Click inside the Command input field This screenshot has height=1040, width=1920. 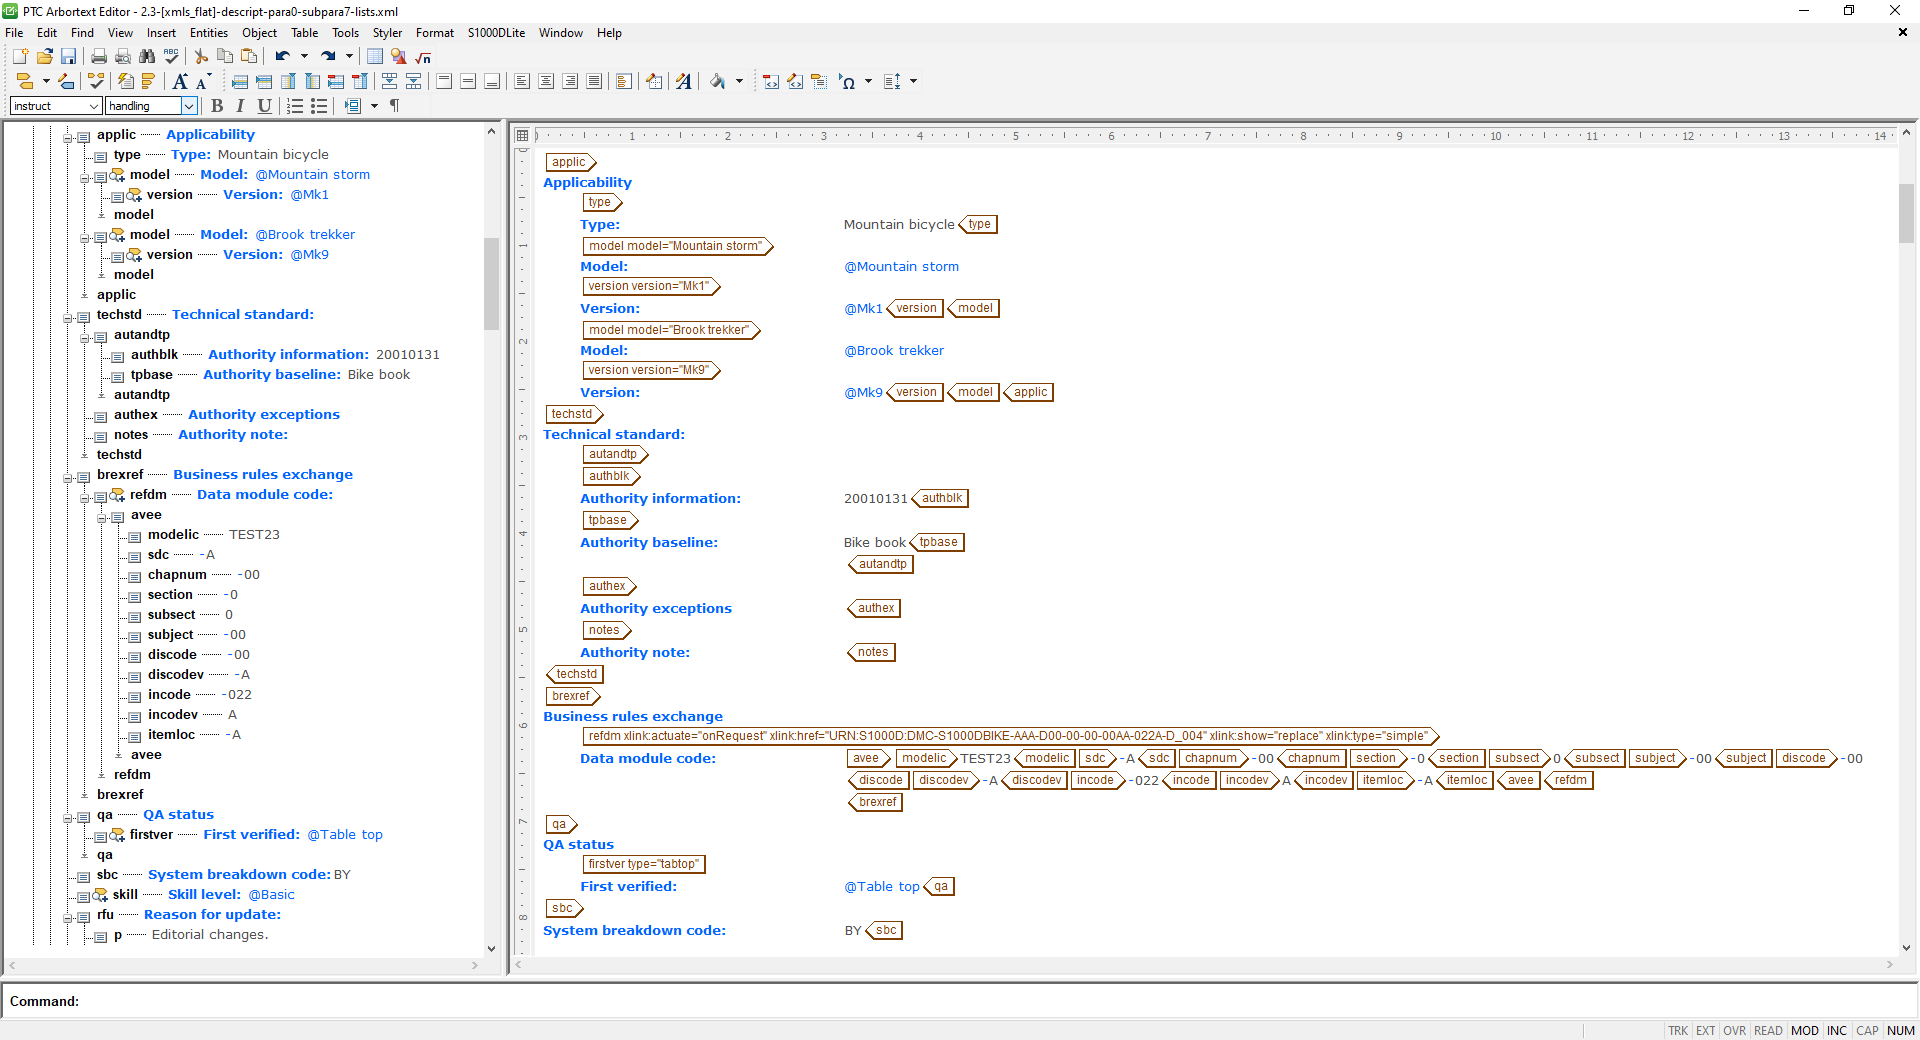(300, 1001)
